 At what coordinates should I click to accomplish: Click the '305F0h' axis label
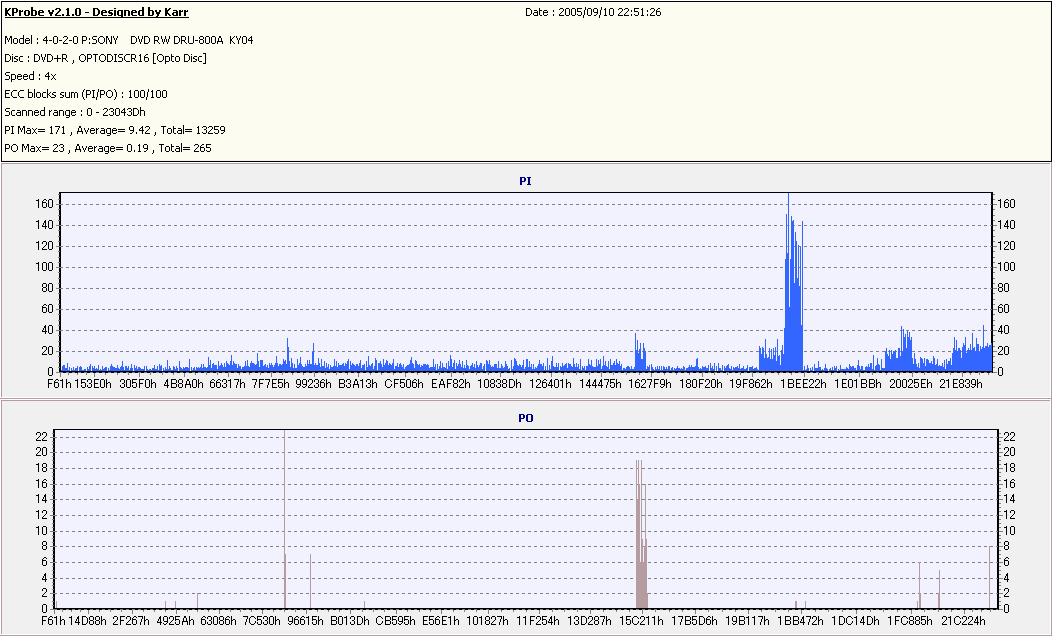pyautogui.click(x=138, y=384)
